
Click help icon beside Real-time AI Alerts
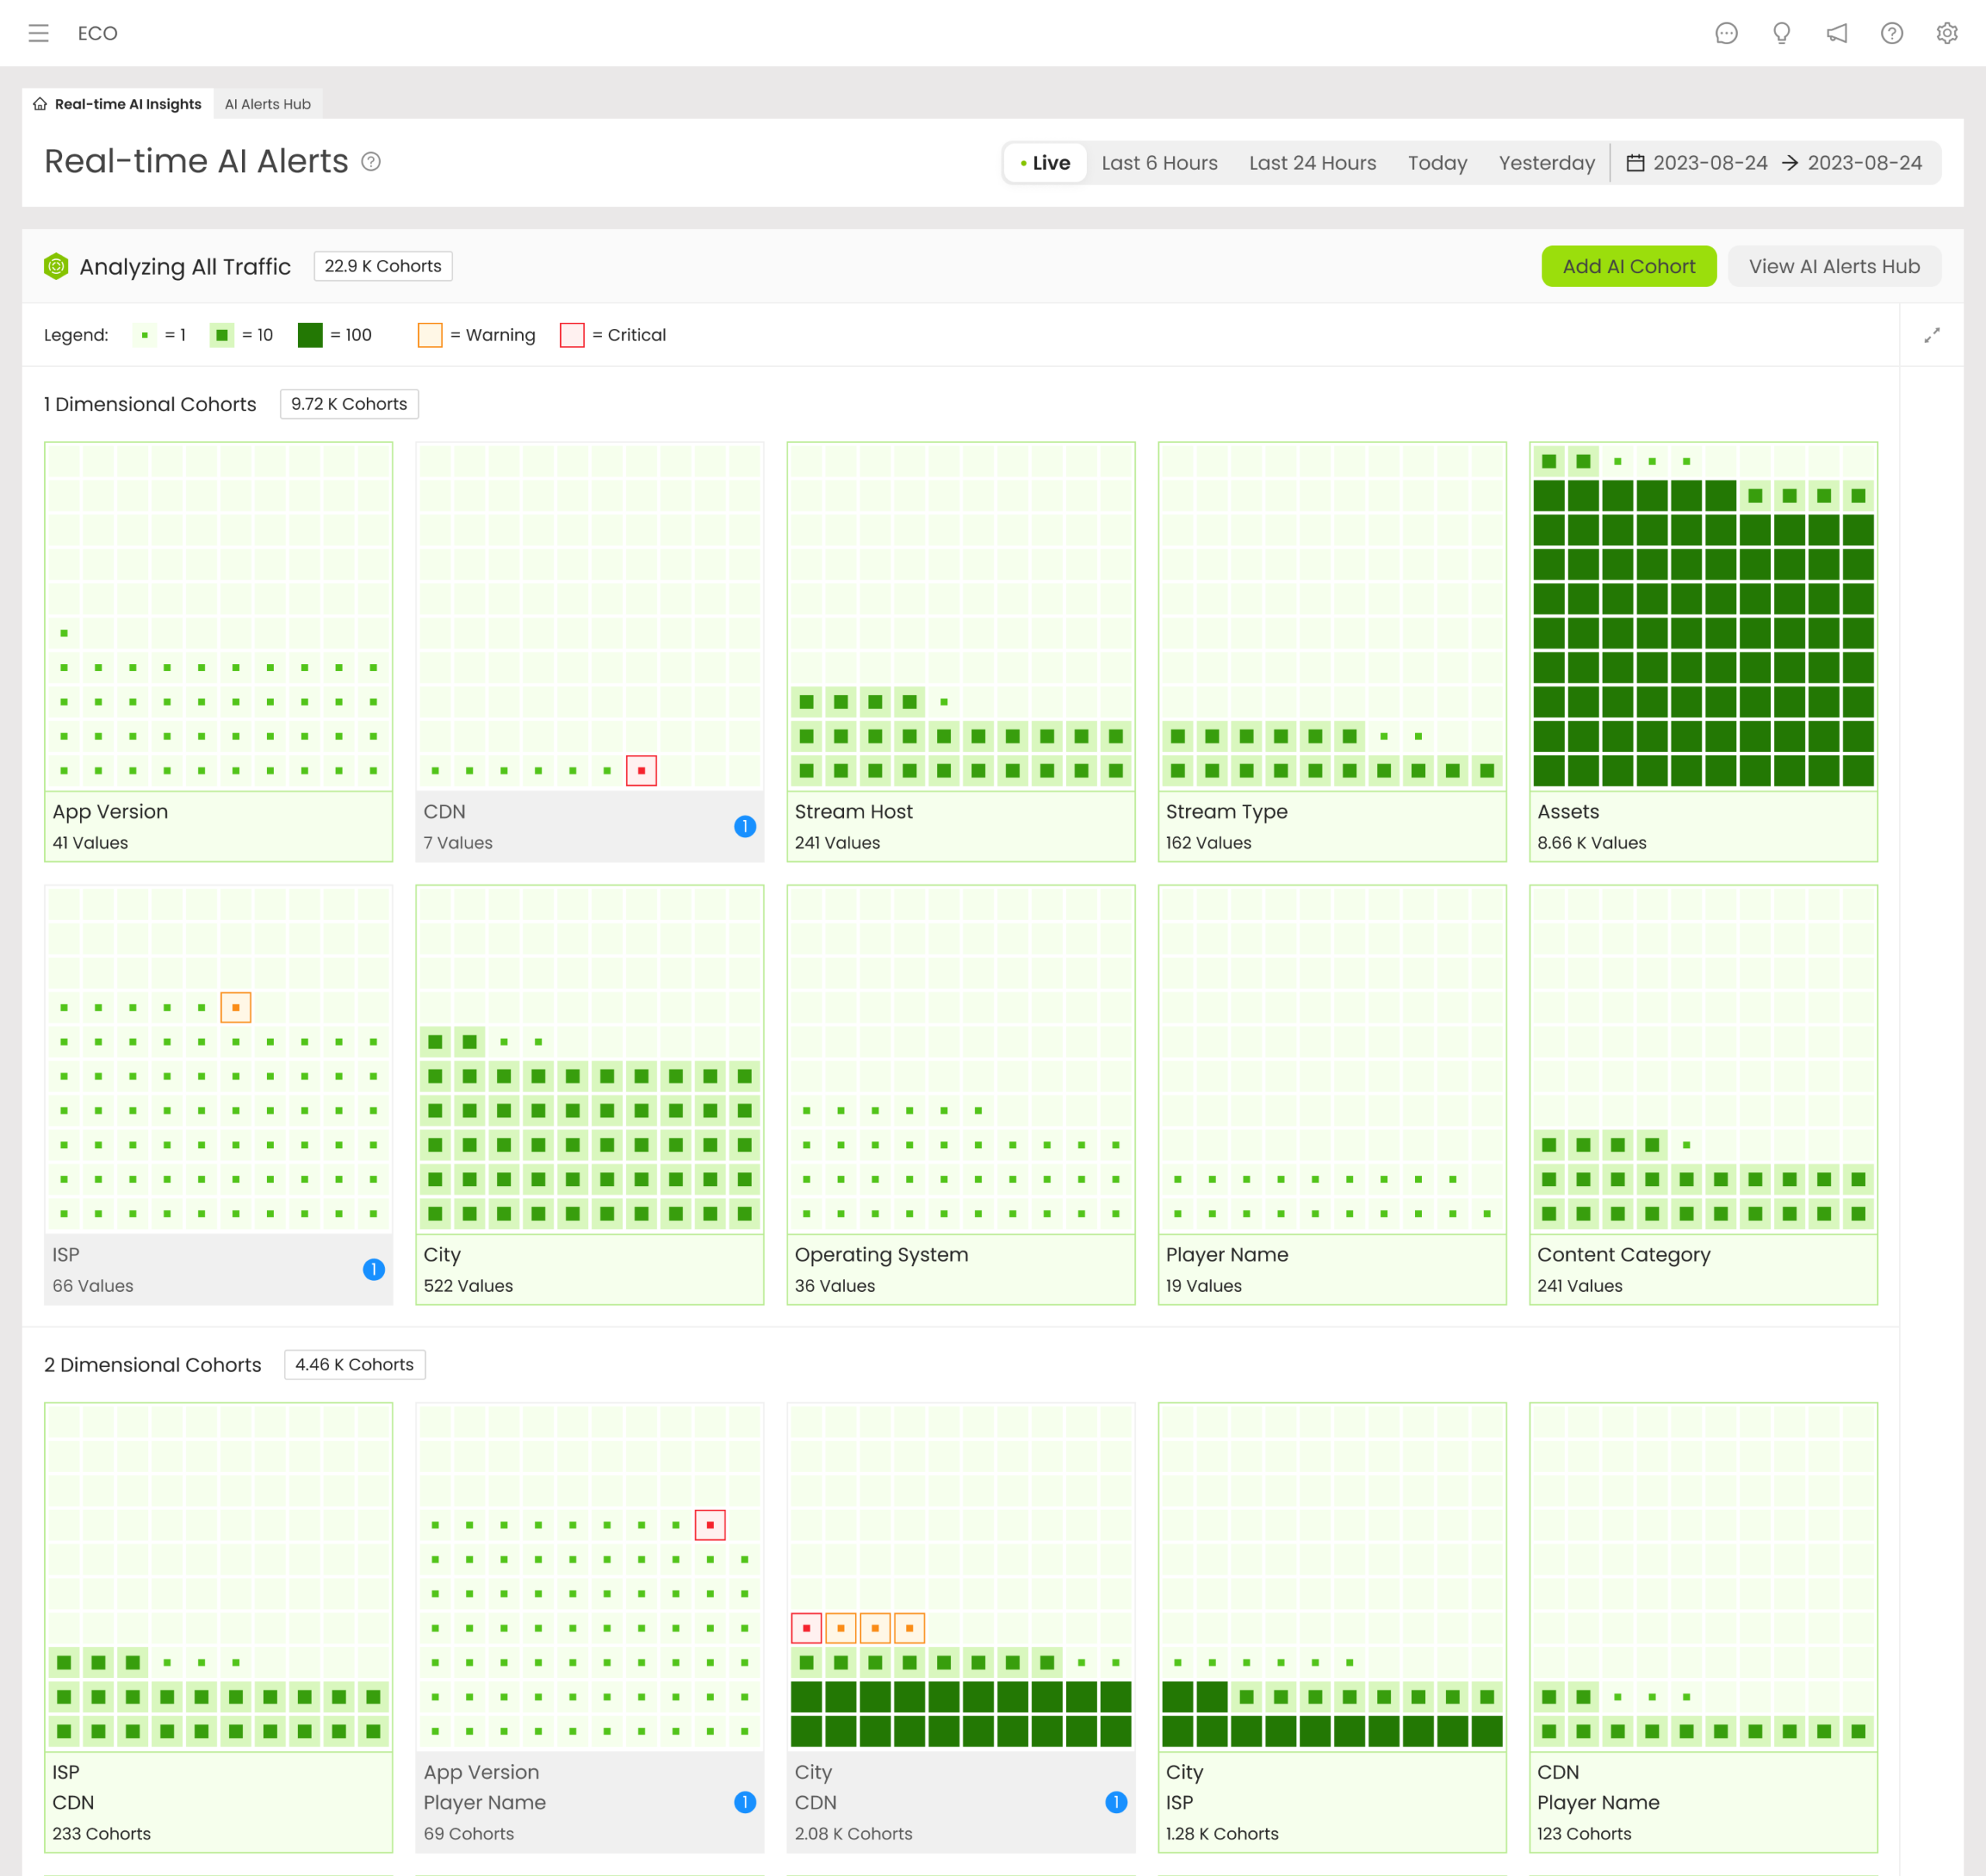(x=371, y=162)
